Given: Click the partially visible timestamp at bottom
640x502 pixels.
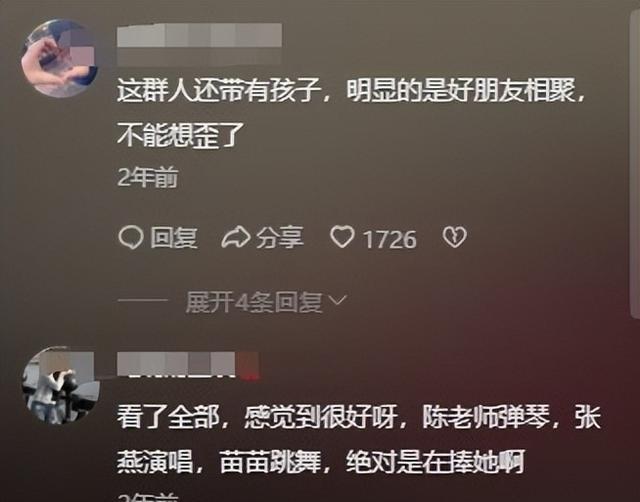Looking at the screenshot, I should pyautogui.click(x=148, y=497).
